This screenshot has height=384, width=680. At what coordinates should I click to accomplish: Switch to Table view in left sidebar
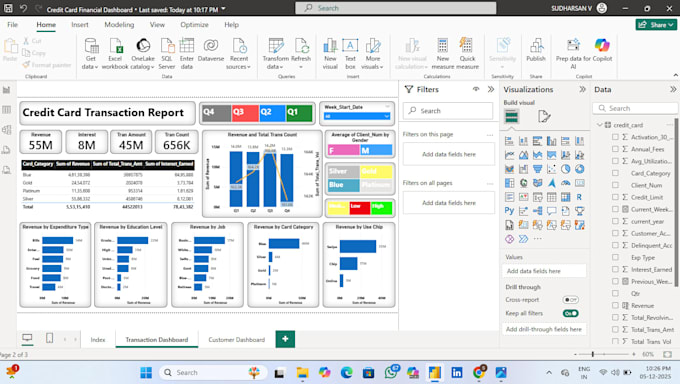tap(7, 109)
